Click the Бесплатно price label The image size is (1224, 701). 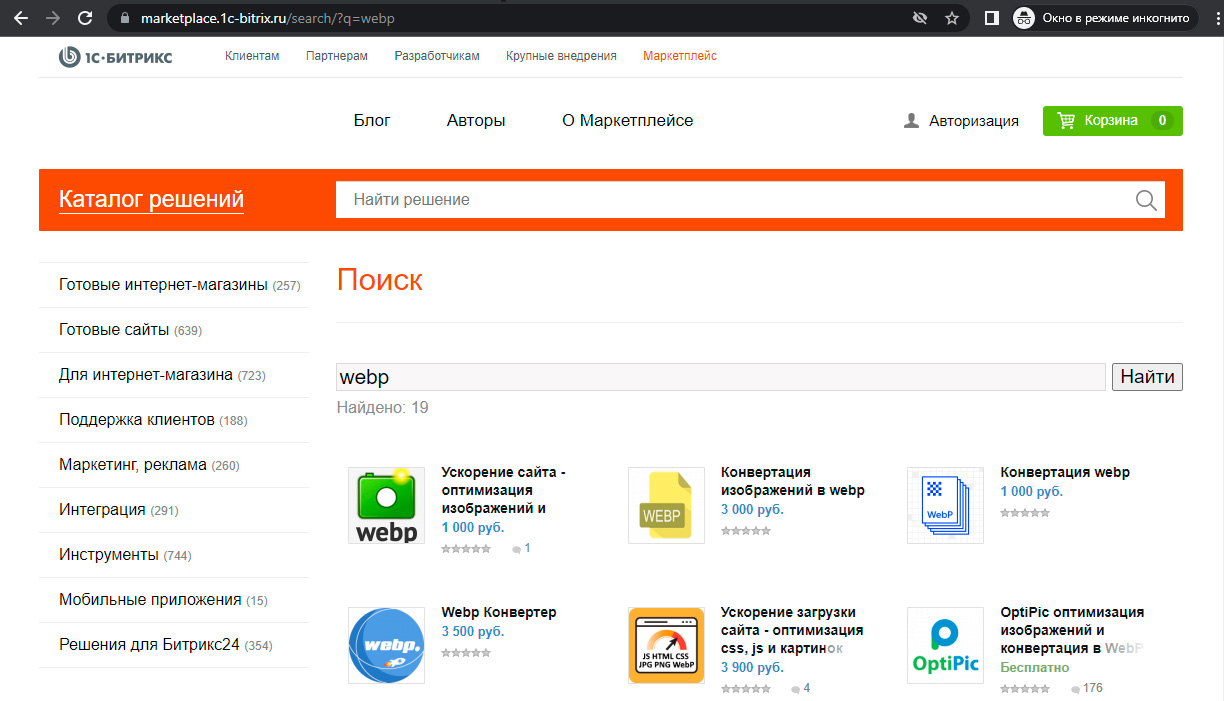pos(1035,667)
